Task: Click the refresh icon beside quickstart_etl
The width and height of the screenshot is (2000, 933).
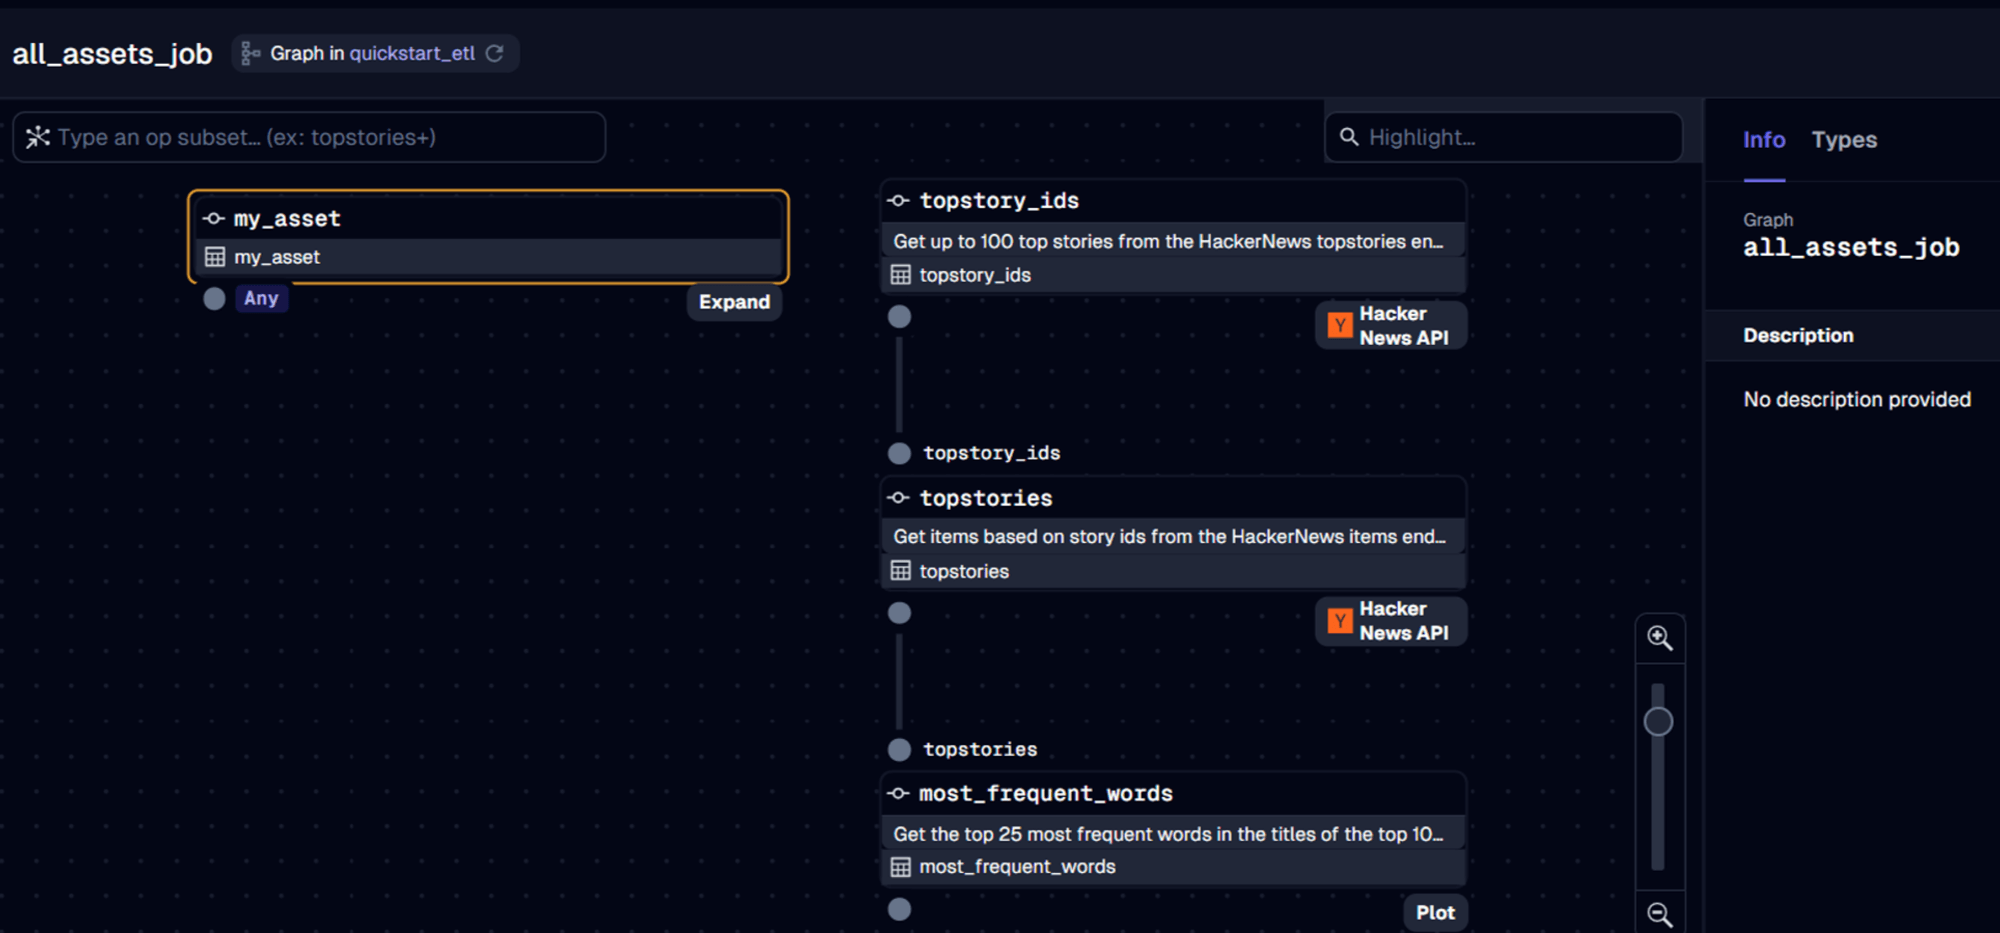Action: point(495,53)
